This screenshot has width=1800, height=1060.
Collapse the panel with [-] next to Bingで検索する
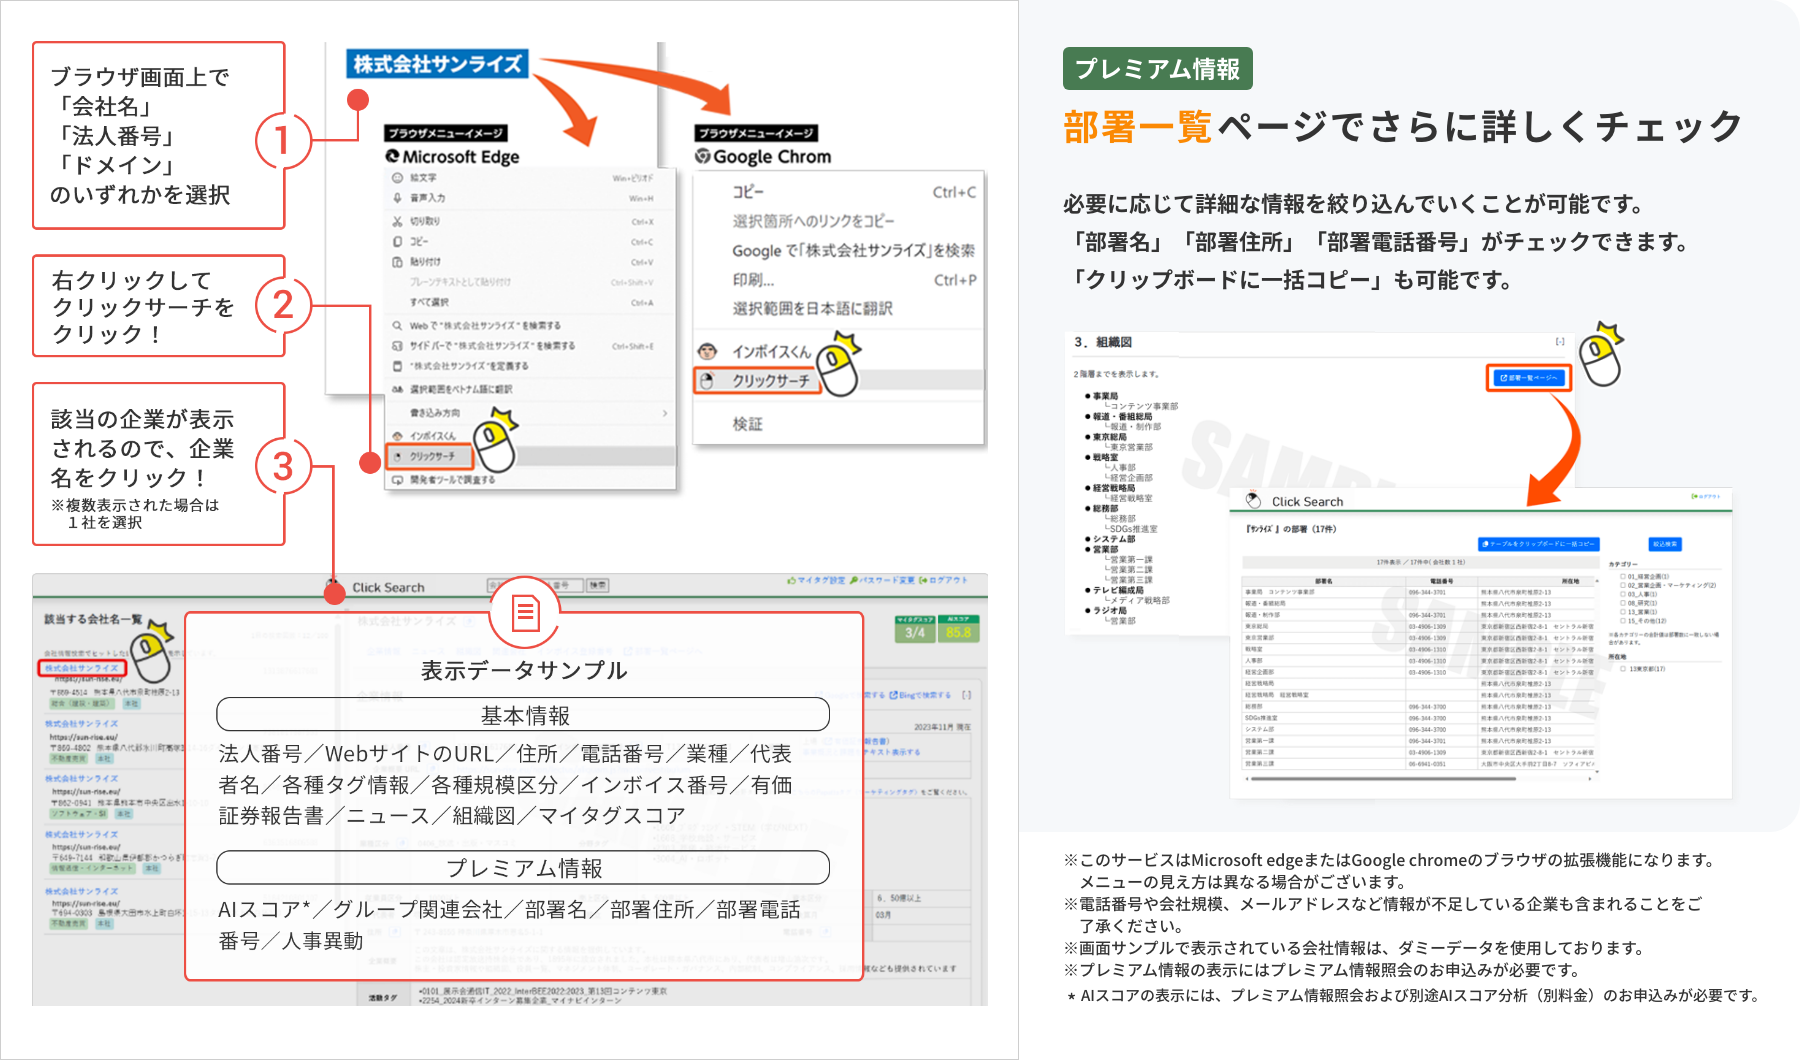[966, 694]
